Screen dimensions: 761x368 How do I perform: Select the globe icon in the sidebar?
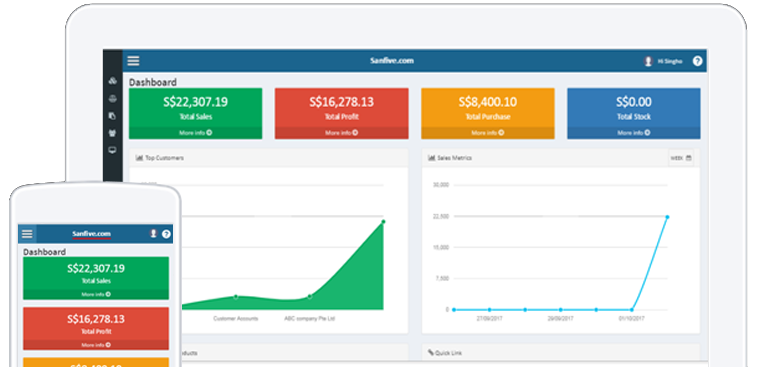[x=113, y=99]
